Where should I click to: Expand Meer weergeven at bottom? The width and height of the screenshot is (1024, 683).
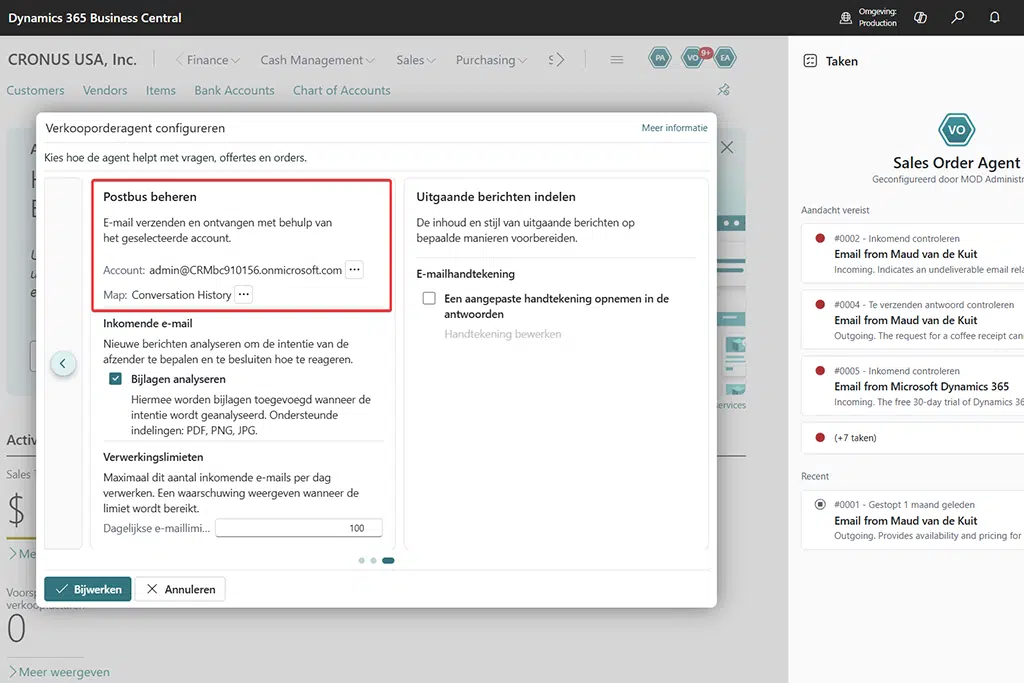tap(58, 672)
